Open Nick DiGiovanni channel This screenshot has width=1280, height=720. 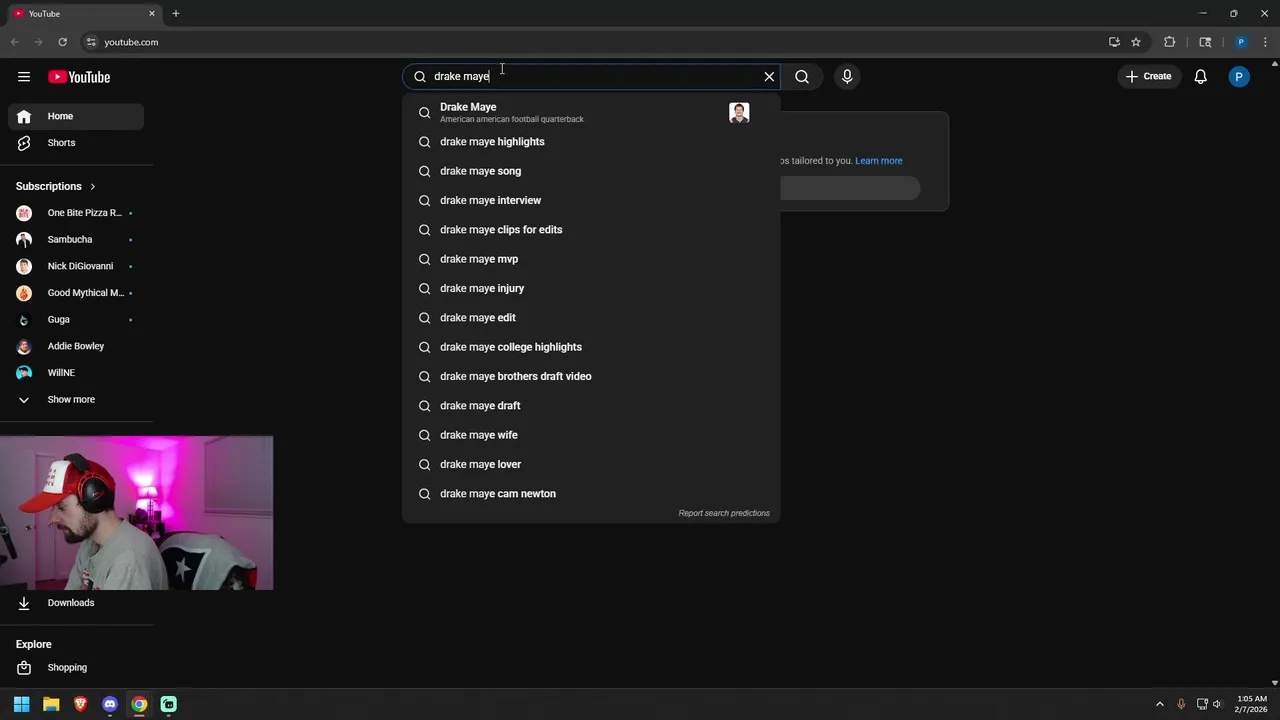point(76,267)
